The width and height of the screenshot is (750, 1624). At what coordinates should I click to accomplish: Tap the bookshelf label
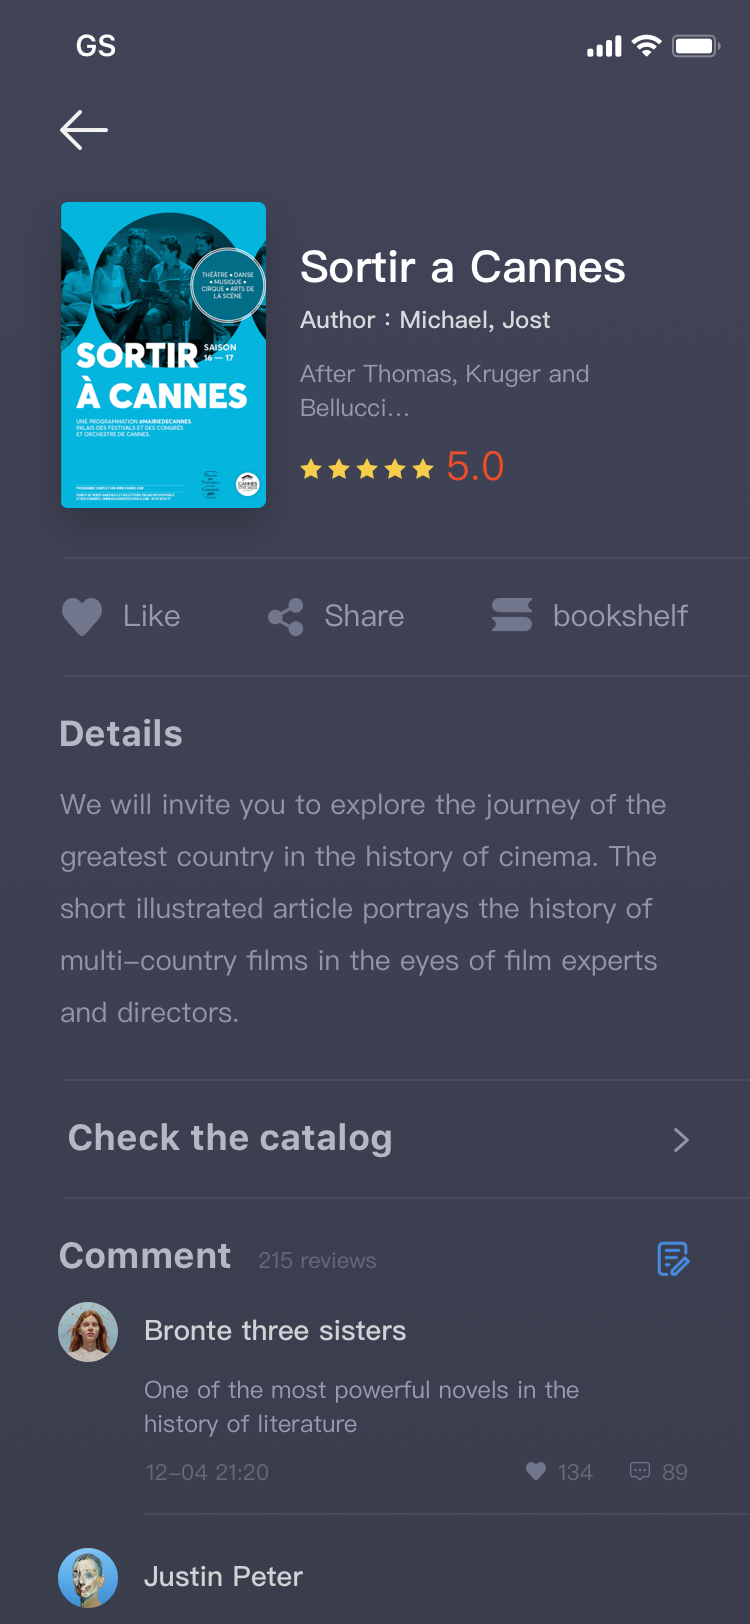click(x=620, y=616)
